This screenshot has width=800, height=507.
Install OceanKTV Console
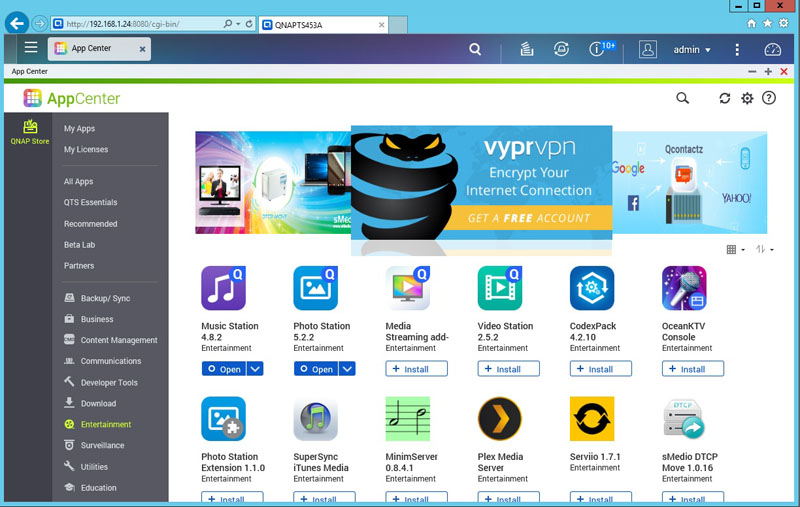(693, 368)
